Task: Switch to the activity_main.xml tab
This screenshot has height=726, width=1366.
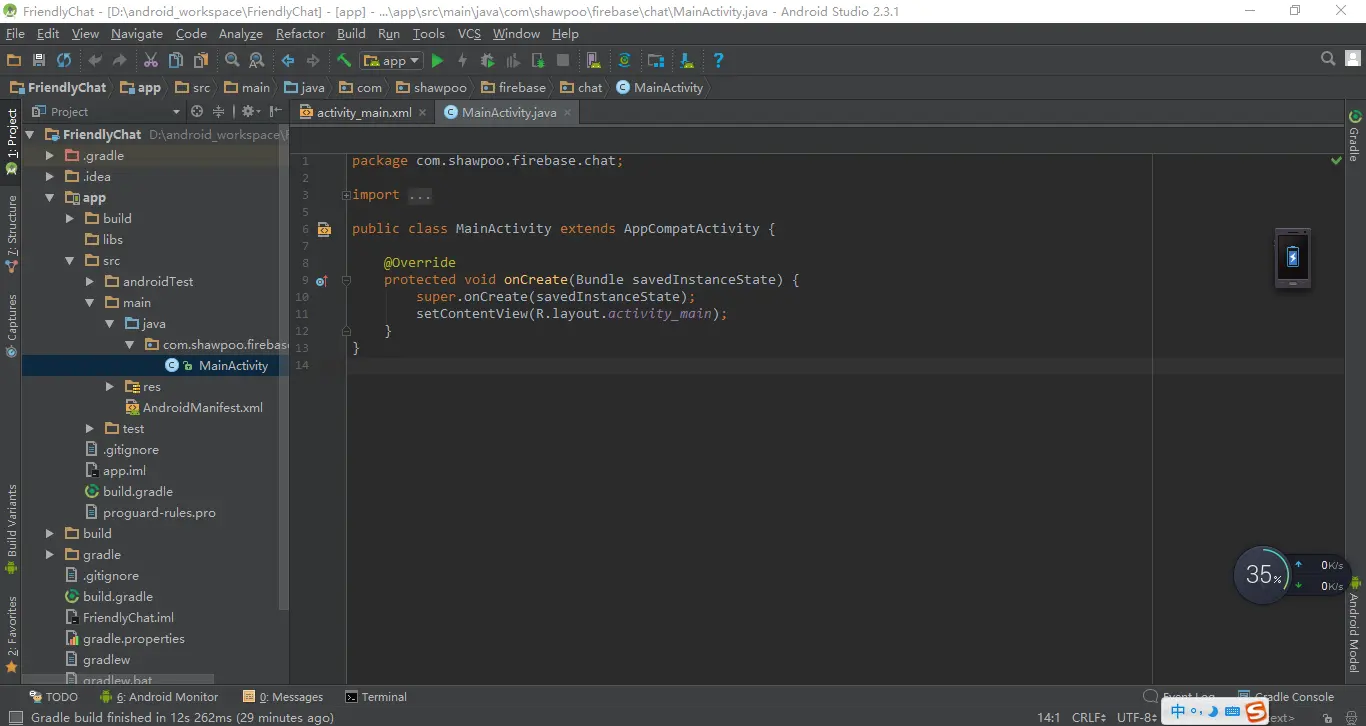Action: coord(364,113)
